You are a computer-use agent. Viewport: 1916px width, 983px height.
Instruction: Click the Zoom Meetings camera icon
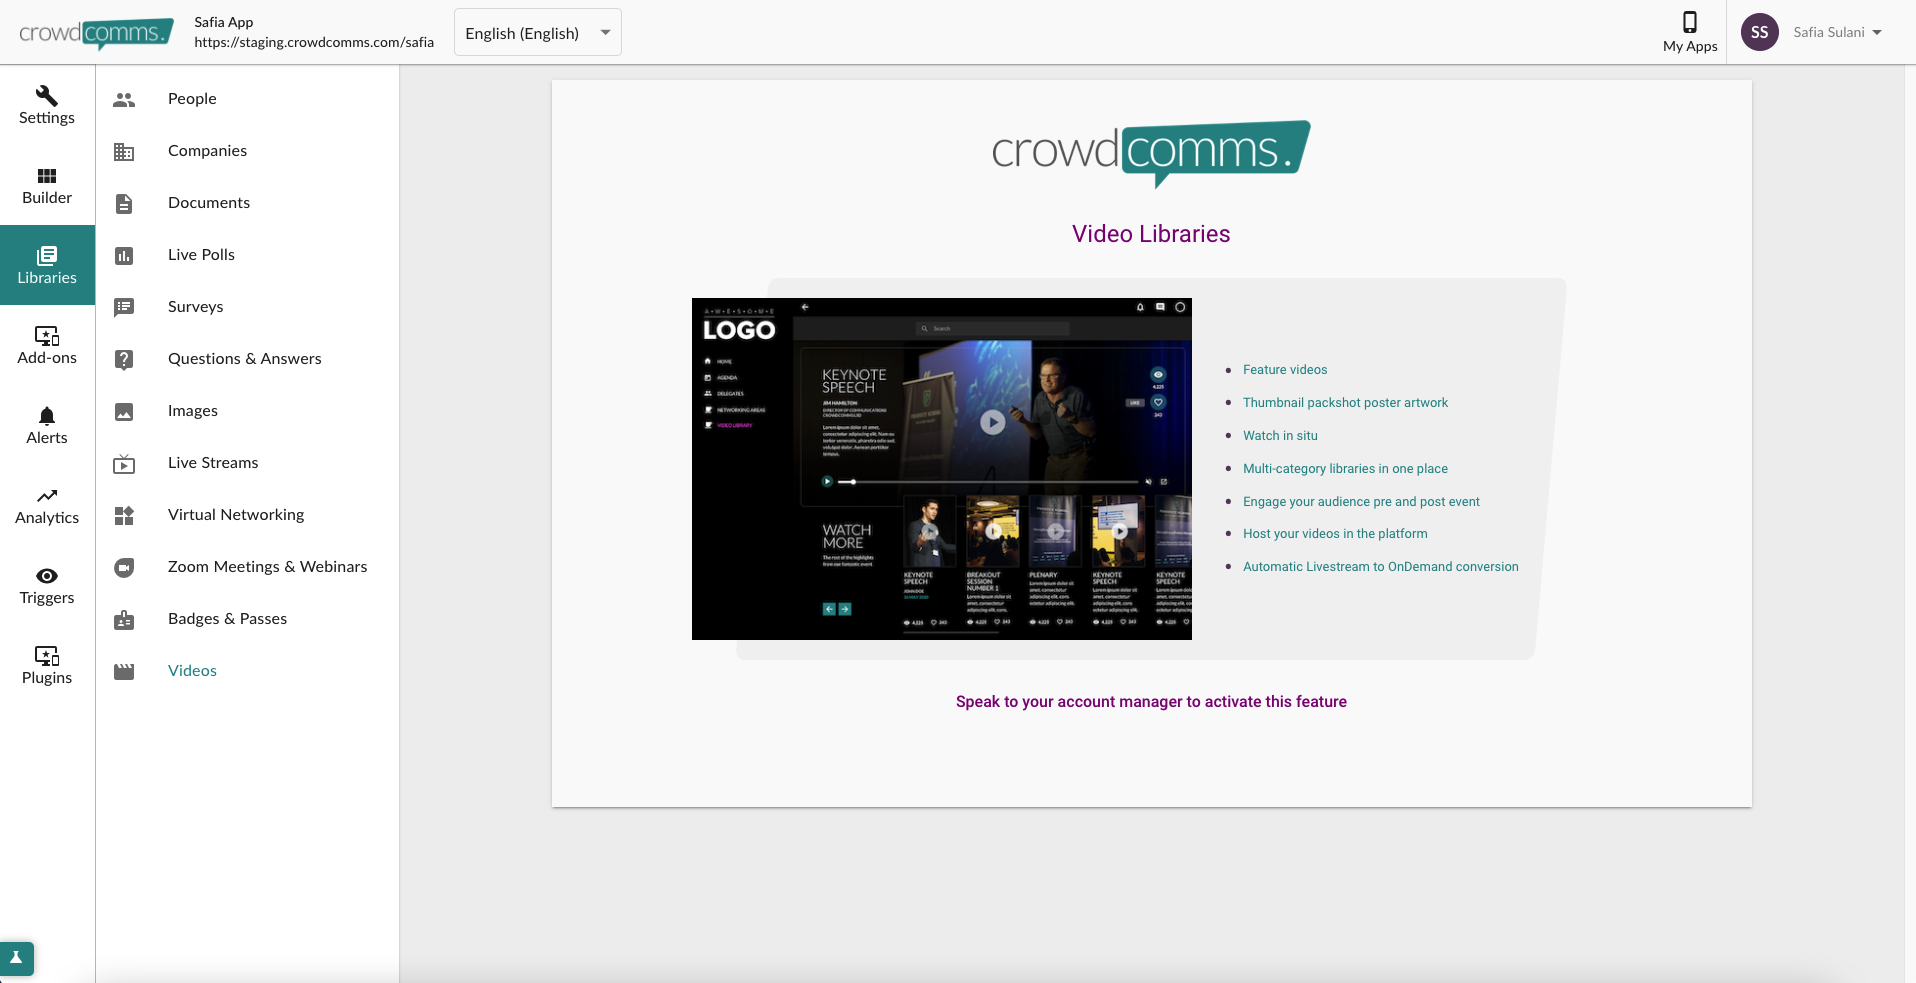coord(124,567)
